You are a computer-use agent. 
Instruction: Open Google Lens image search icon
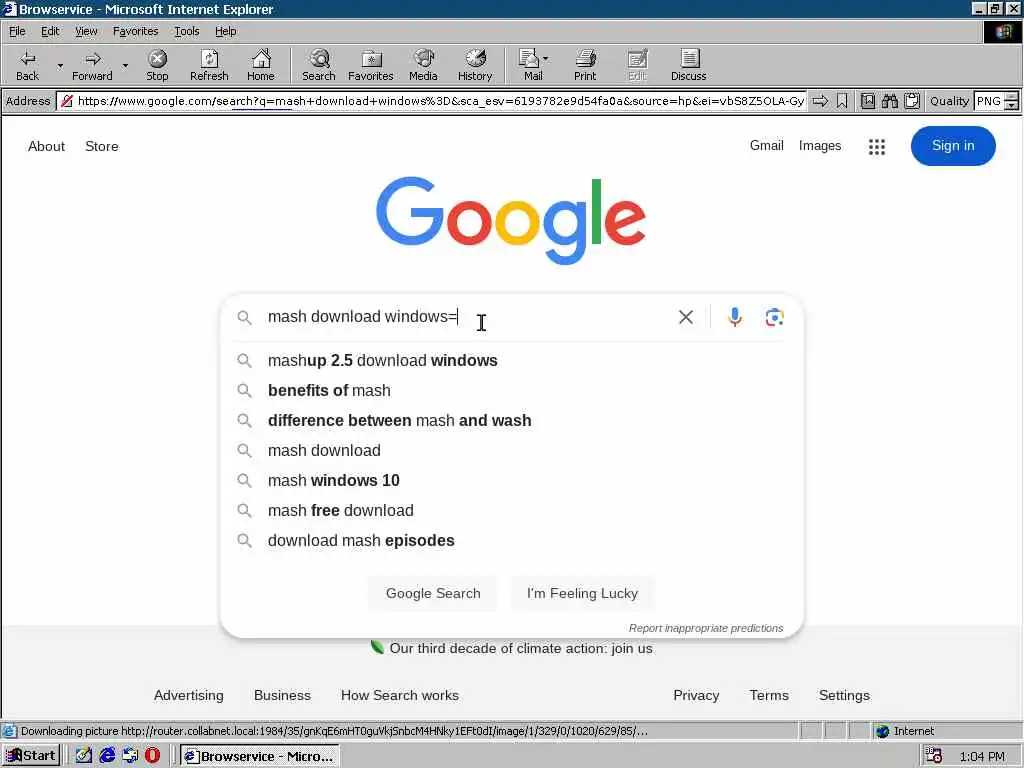pos(775,317)
